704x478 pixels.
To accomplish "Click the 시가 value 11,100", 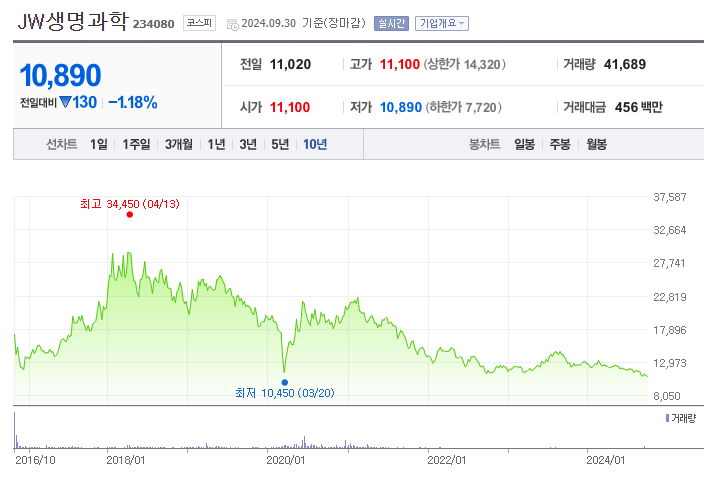I will point(290,107).
